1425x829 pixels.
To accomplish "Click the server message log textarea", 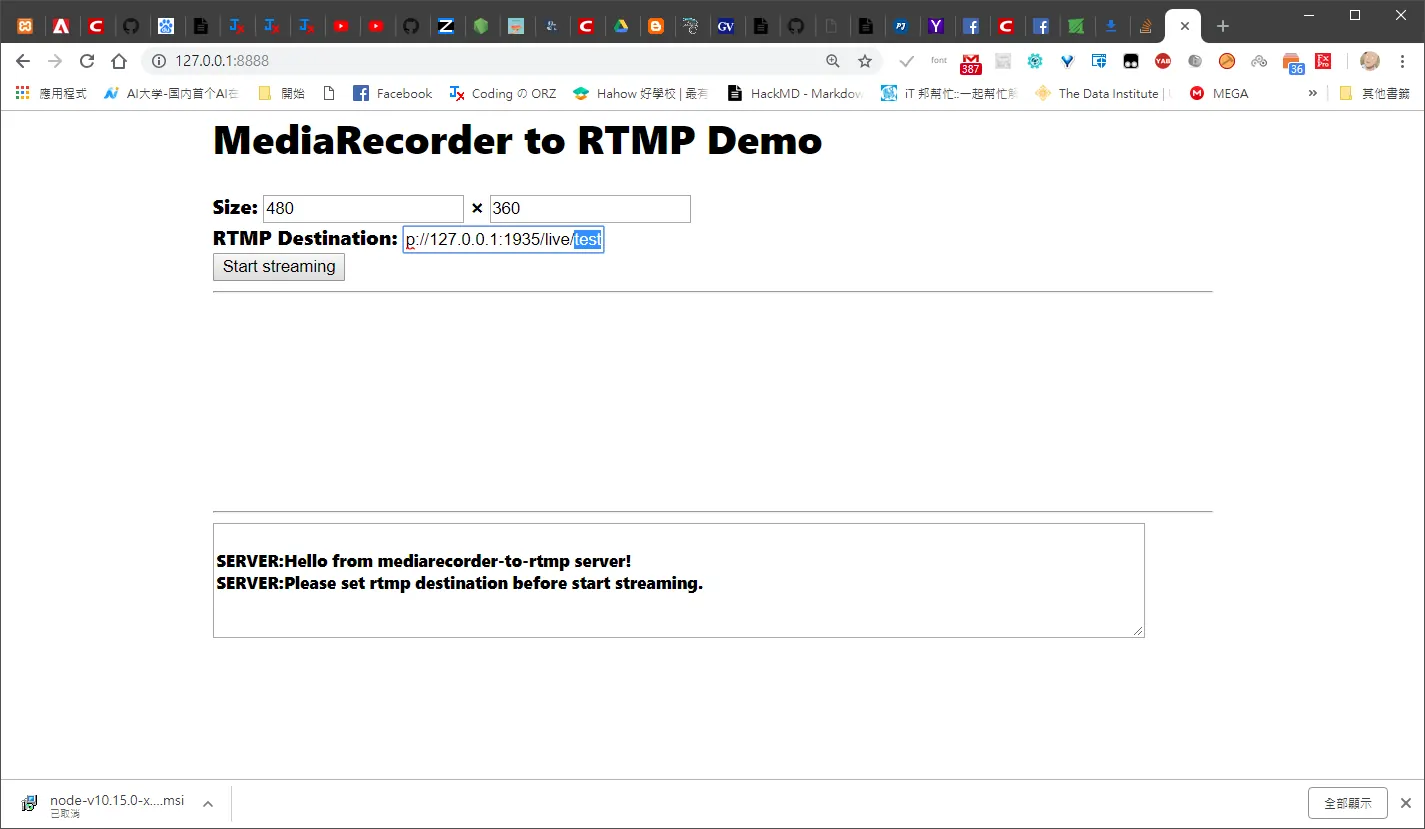I will (679, 580).
